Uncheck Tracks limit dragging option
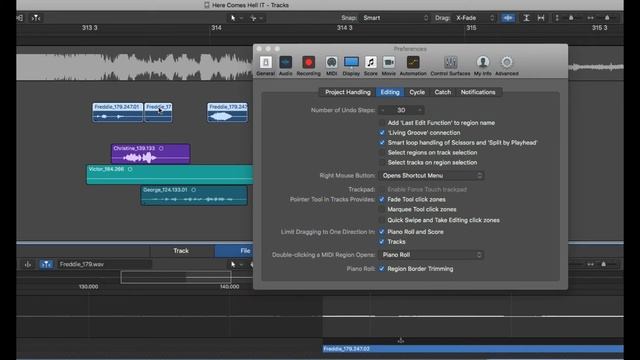640x360 pixels. click(x=382, y=242)
